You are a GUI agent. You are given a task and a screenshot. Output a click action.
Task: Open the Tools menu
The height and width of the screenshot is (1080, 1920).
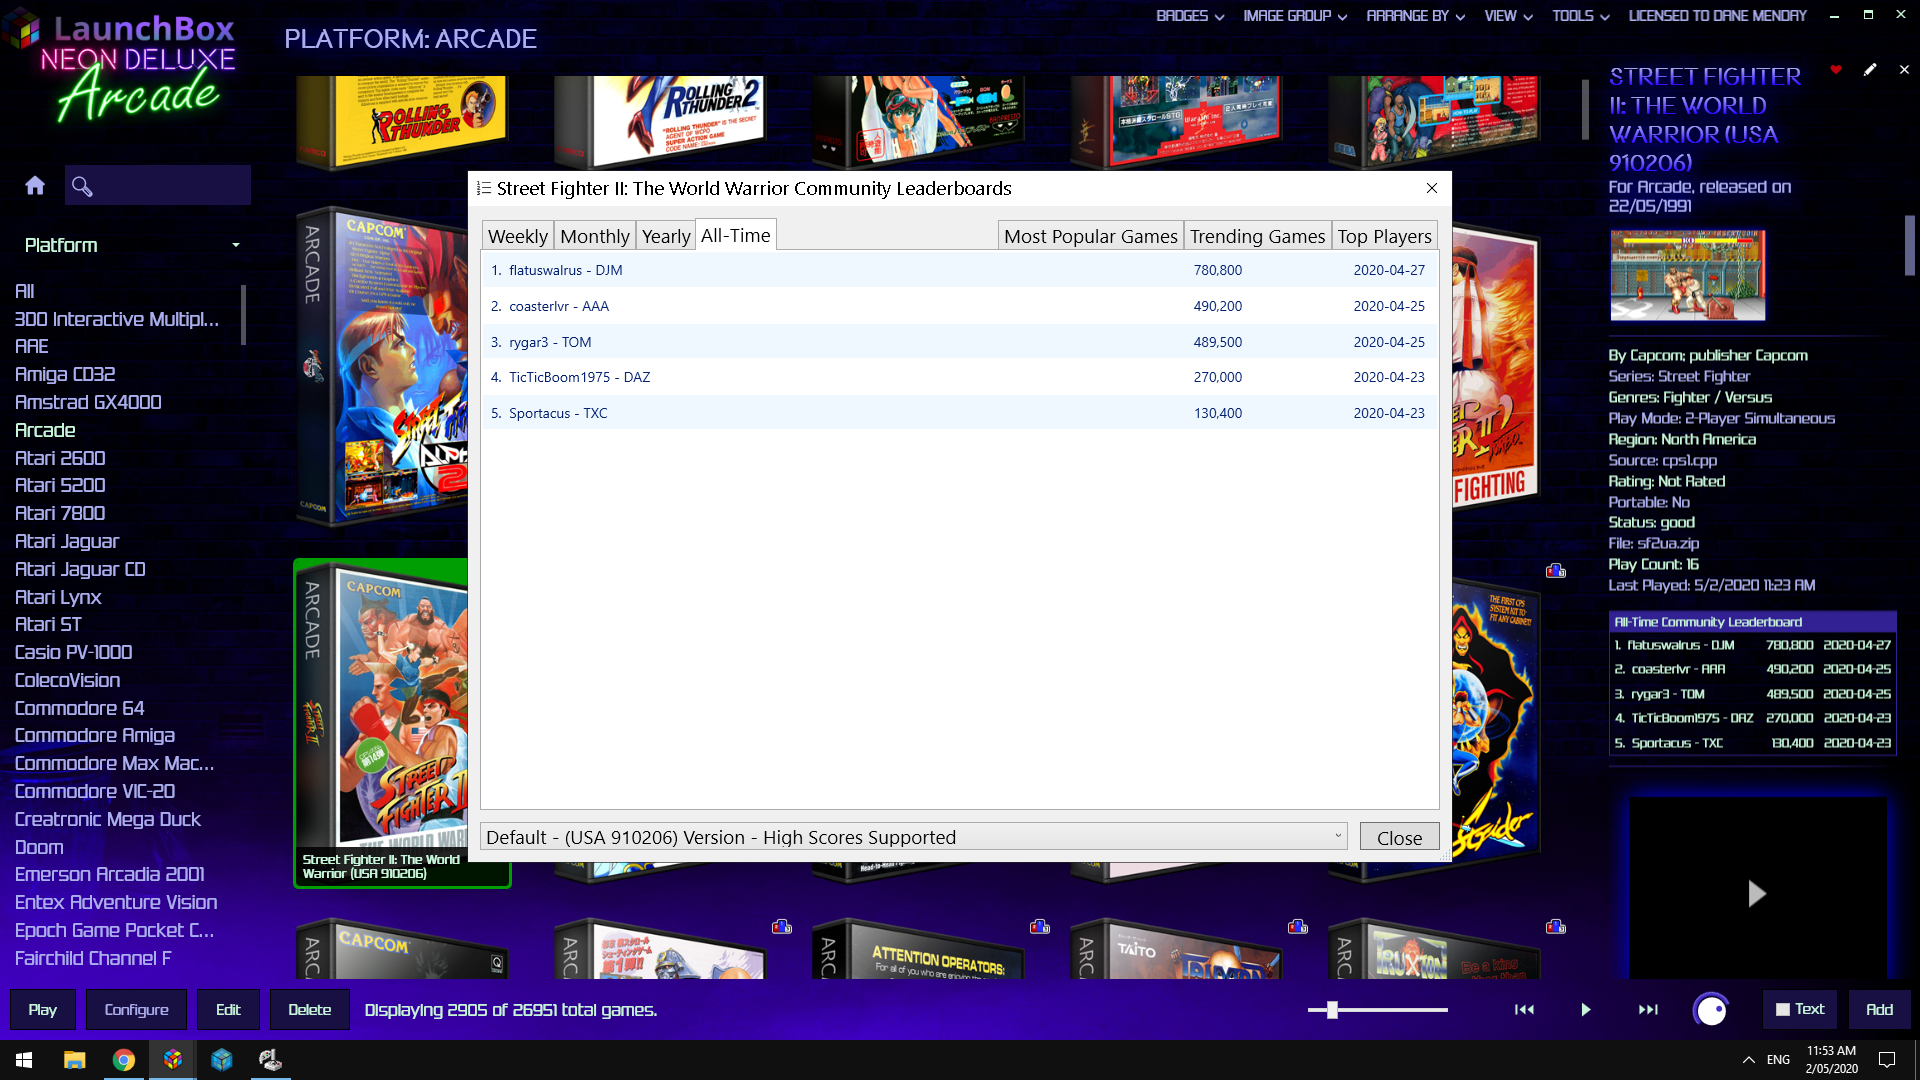1580,16
